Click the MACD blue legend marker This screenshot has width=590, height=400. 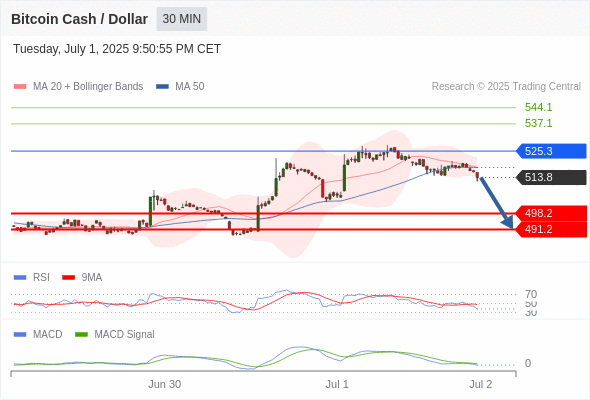click(20, 335)
